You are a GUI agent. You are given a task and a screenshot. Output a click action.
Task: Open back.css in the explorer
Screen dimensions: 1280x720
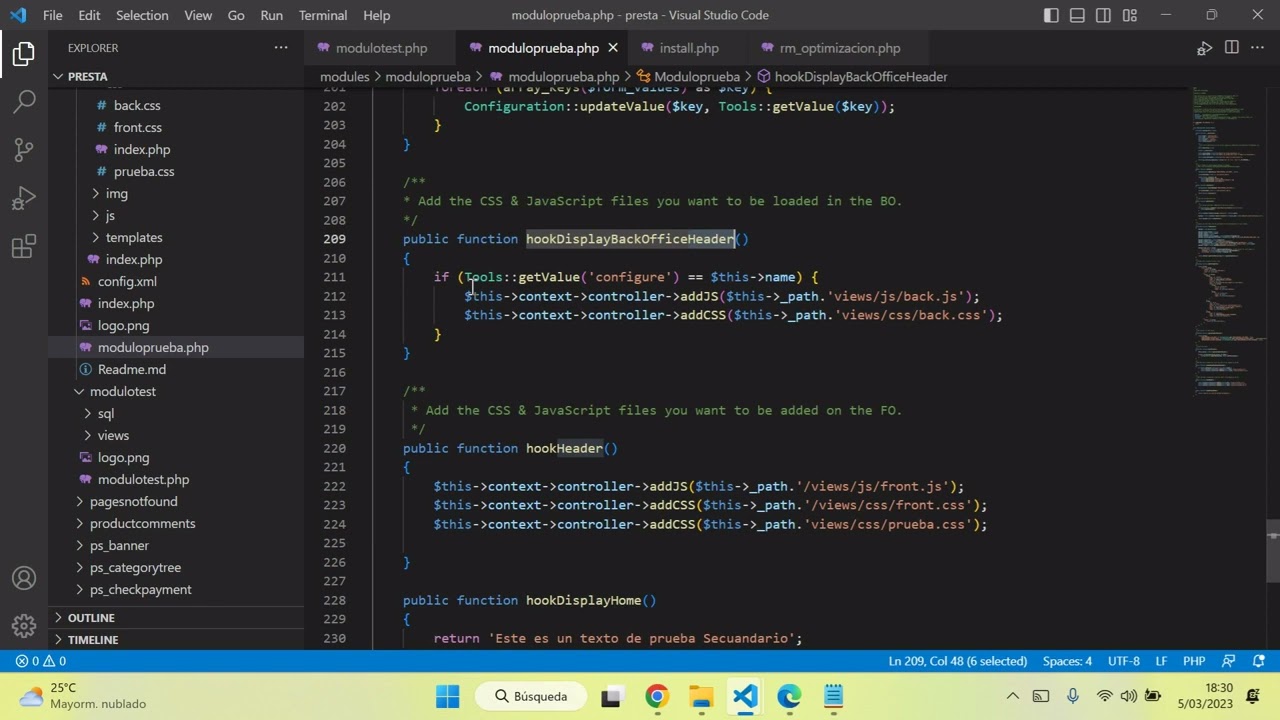[x=137, y=105]
